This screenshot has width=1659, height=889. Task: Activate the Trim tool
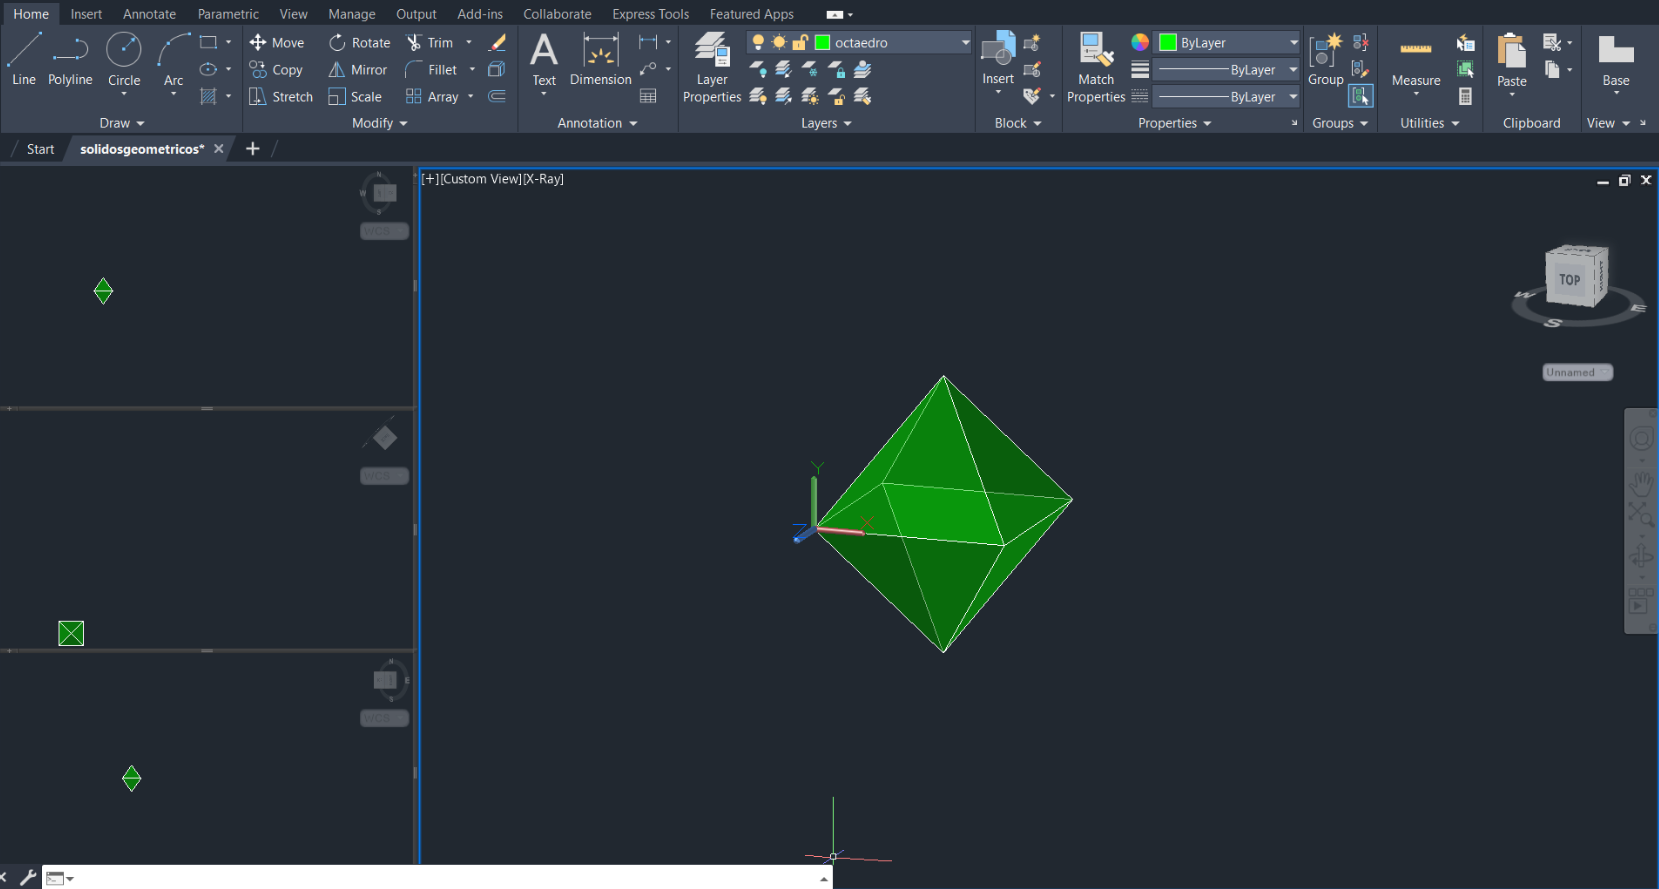click(430, 42)
